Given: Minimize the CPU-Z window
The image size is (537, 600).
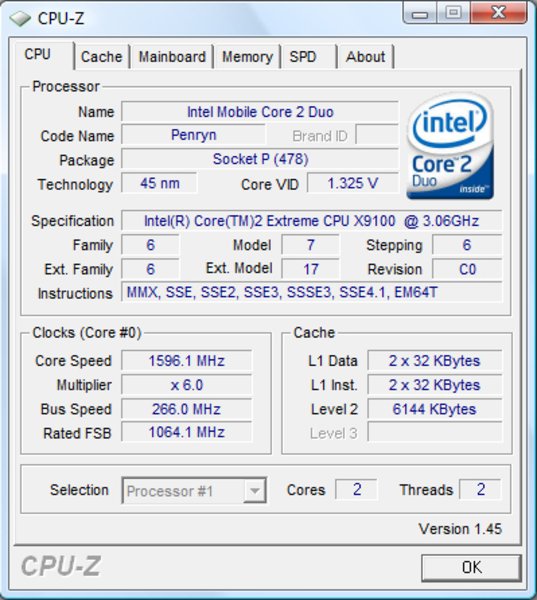Looking at the screenshot, I should coord(421,13).
